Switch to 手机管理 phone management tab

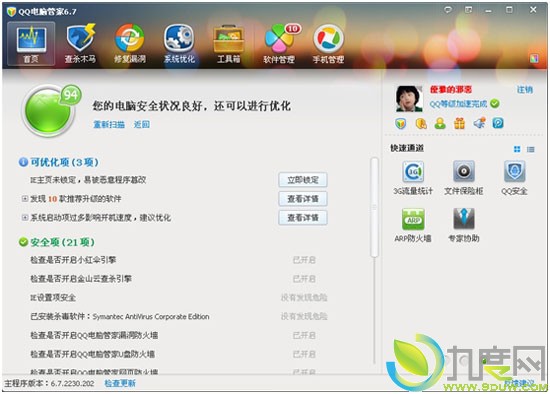328,44
